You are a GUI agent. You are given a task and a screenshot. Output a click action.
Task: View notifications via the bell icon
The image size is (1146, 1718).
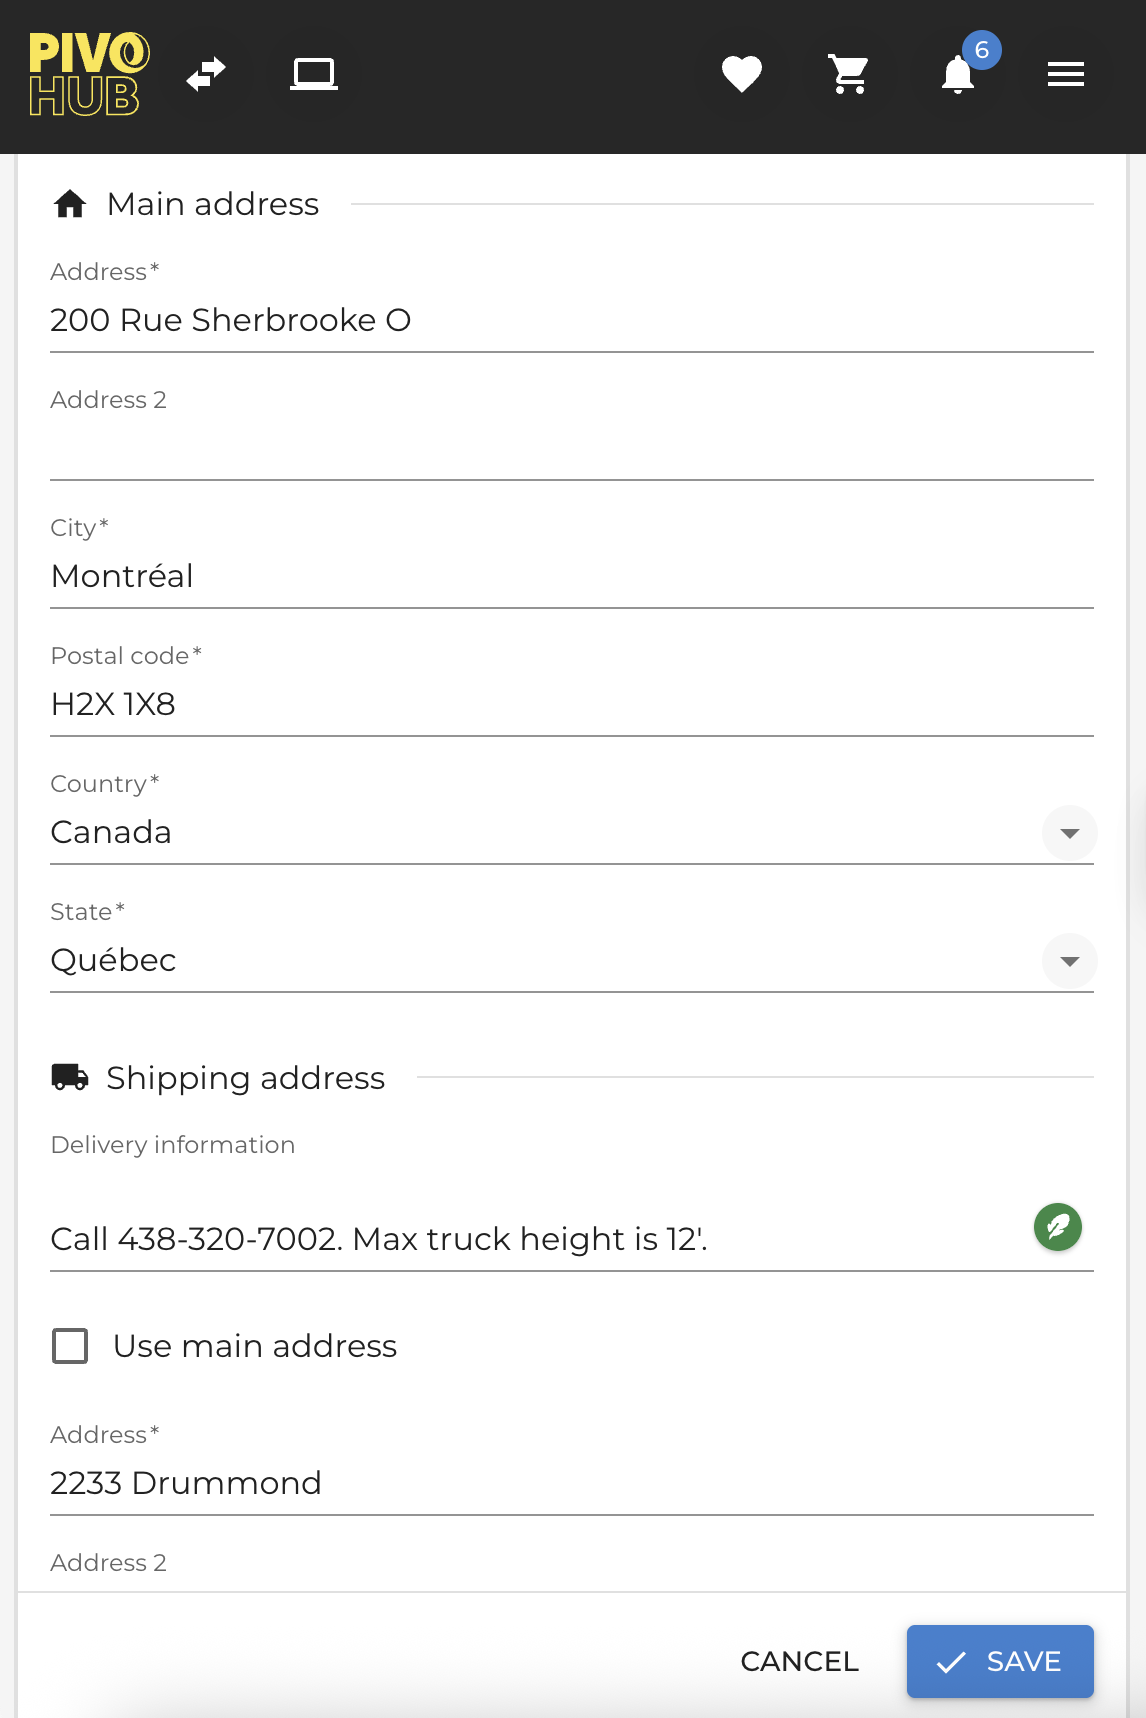958,74
